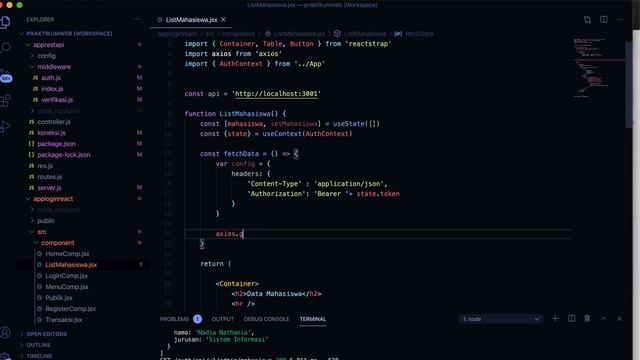Open RegisterComp.jsx file

pos(70,309)
